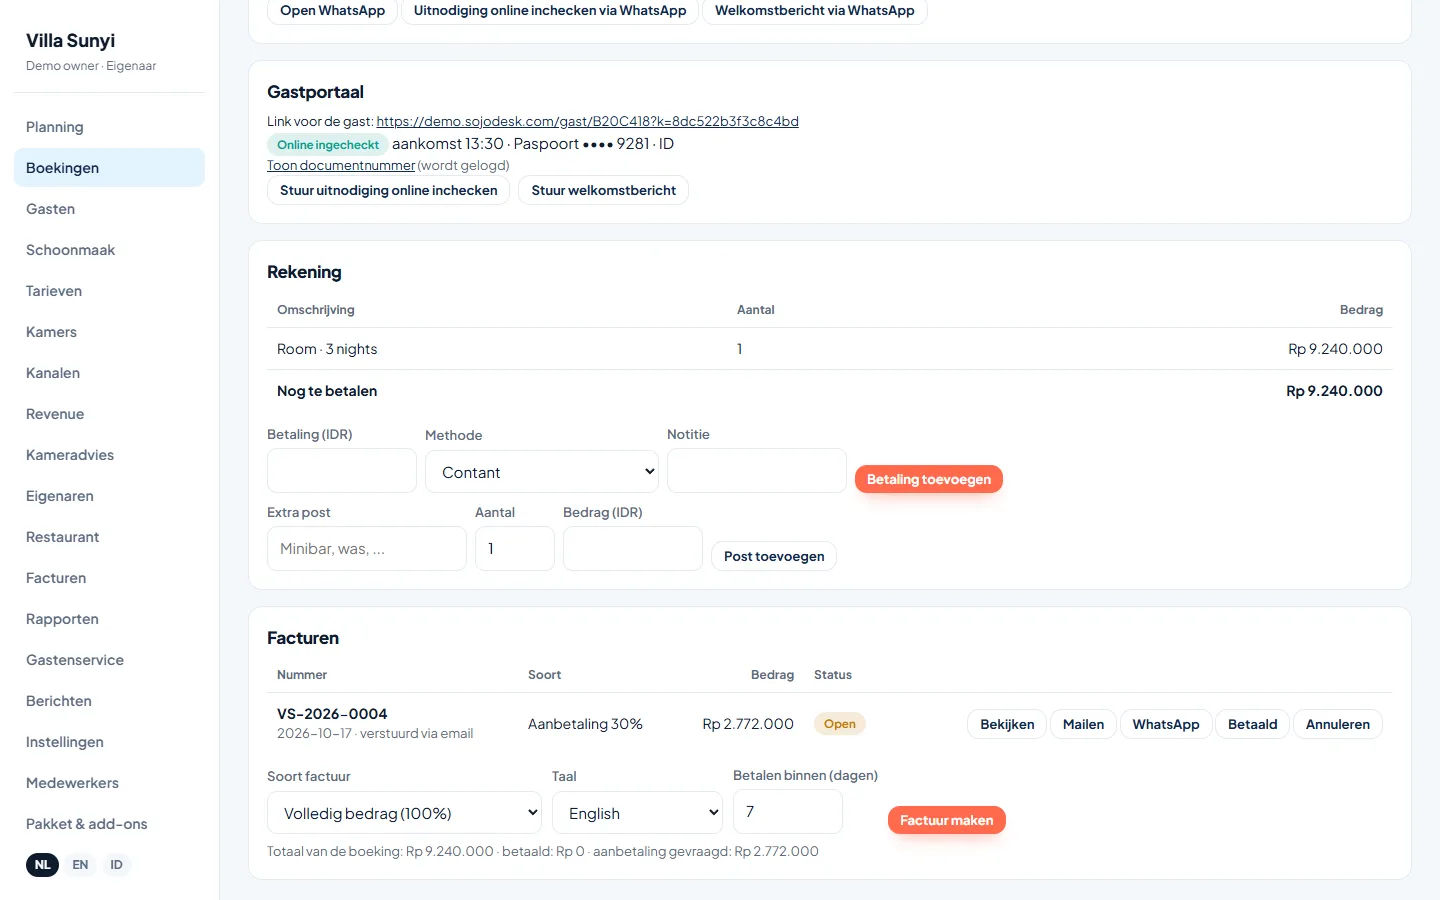Navigate to Schoonmaak

coord(109,250)
